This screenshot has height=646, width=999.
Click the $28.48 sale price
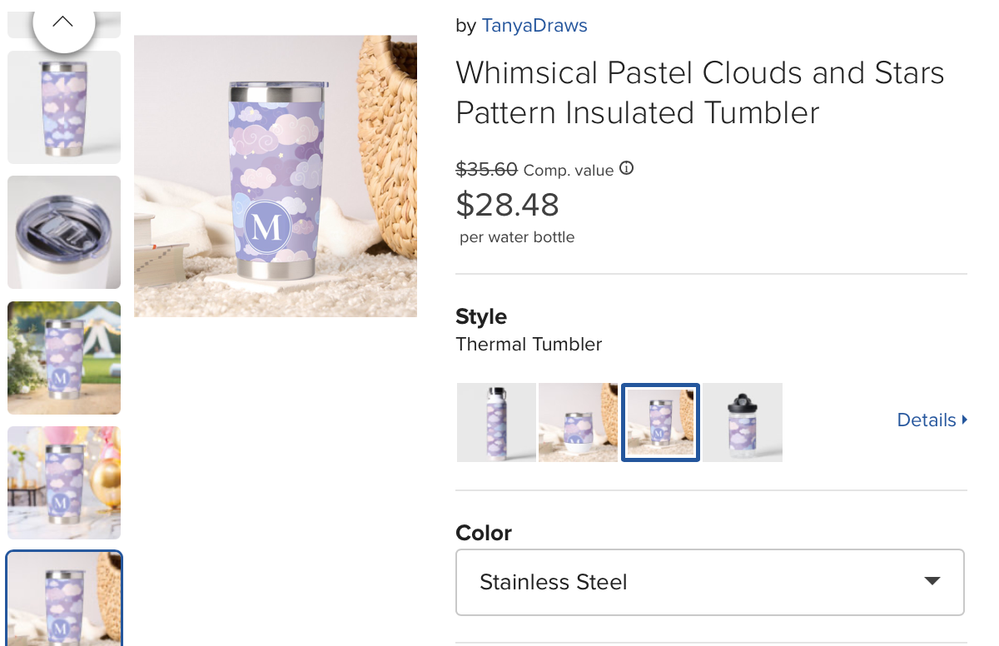[507, 205]
